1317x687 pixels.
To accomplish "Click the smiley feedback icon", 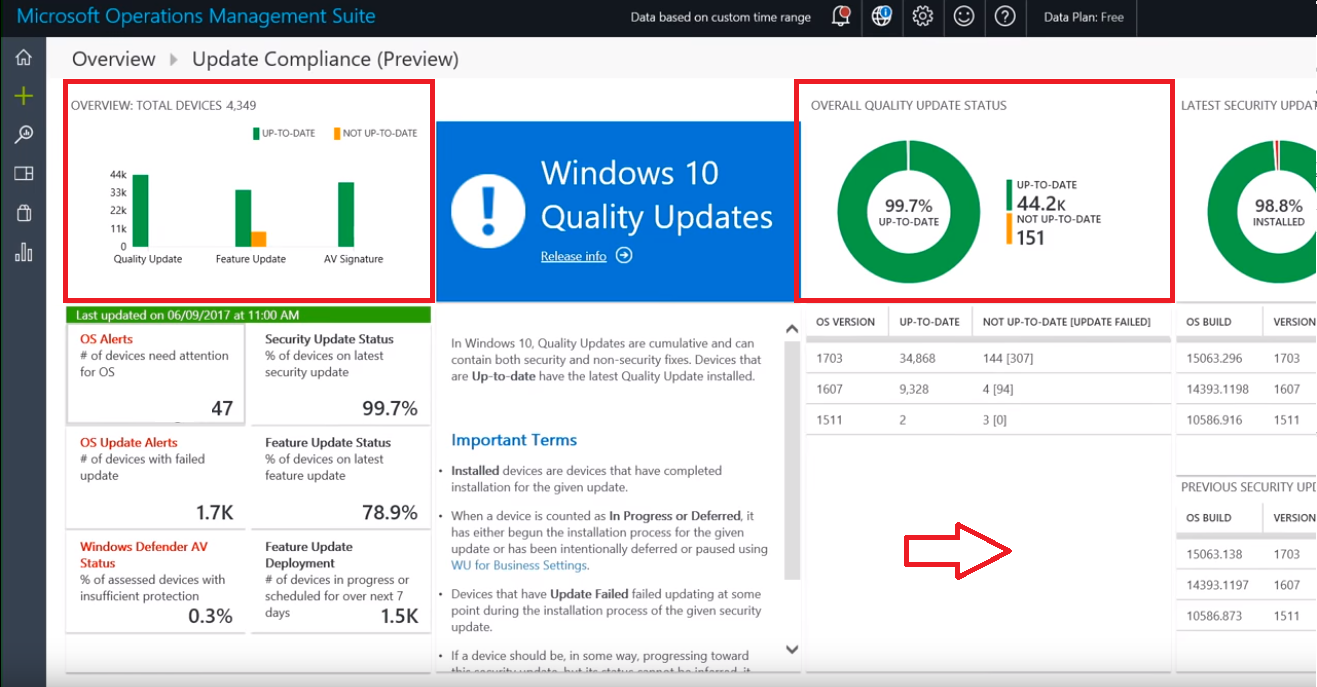I will coord(964,17).
